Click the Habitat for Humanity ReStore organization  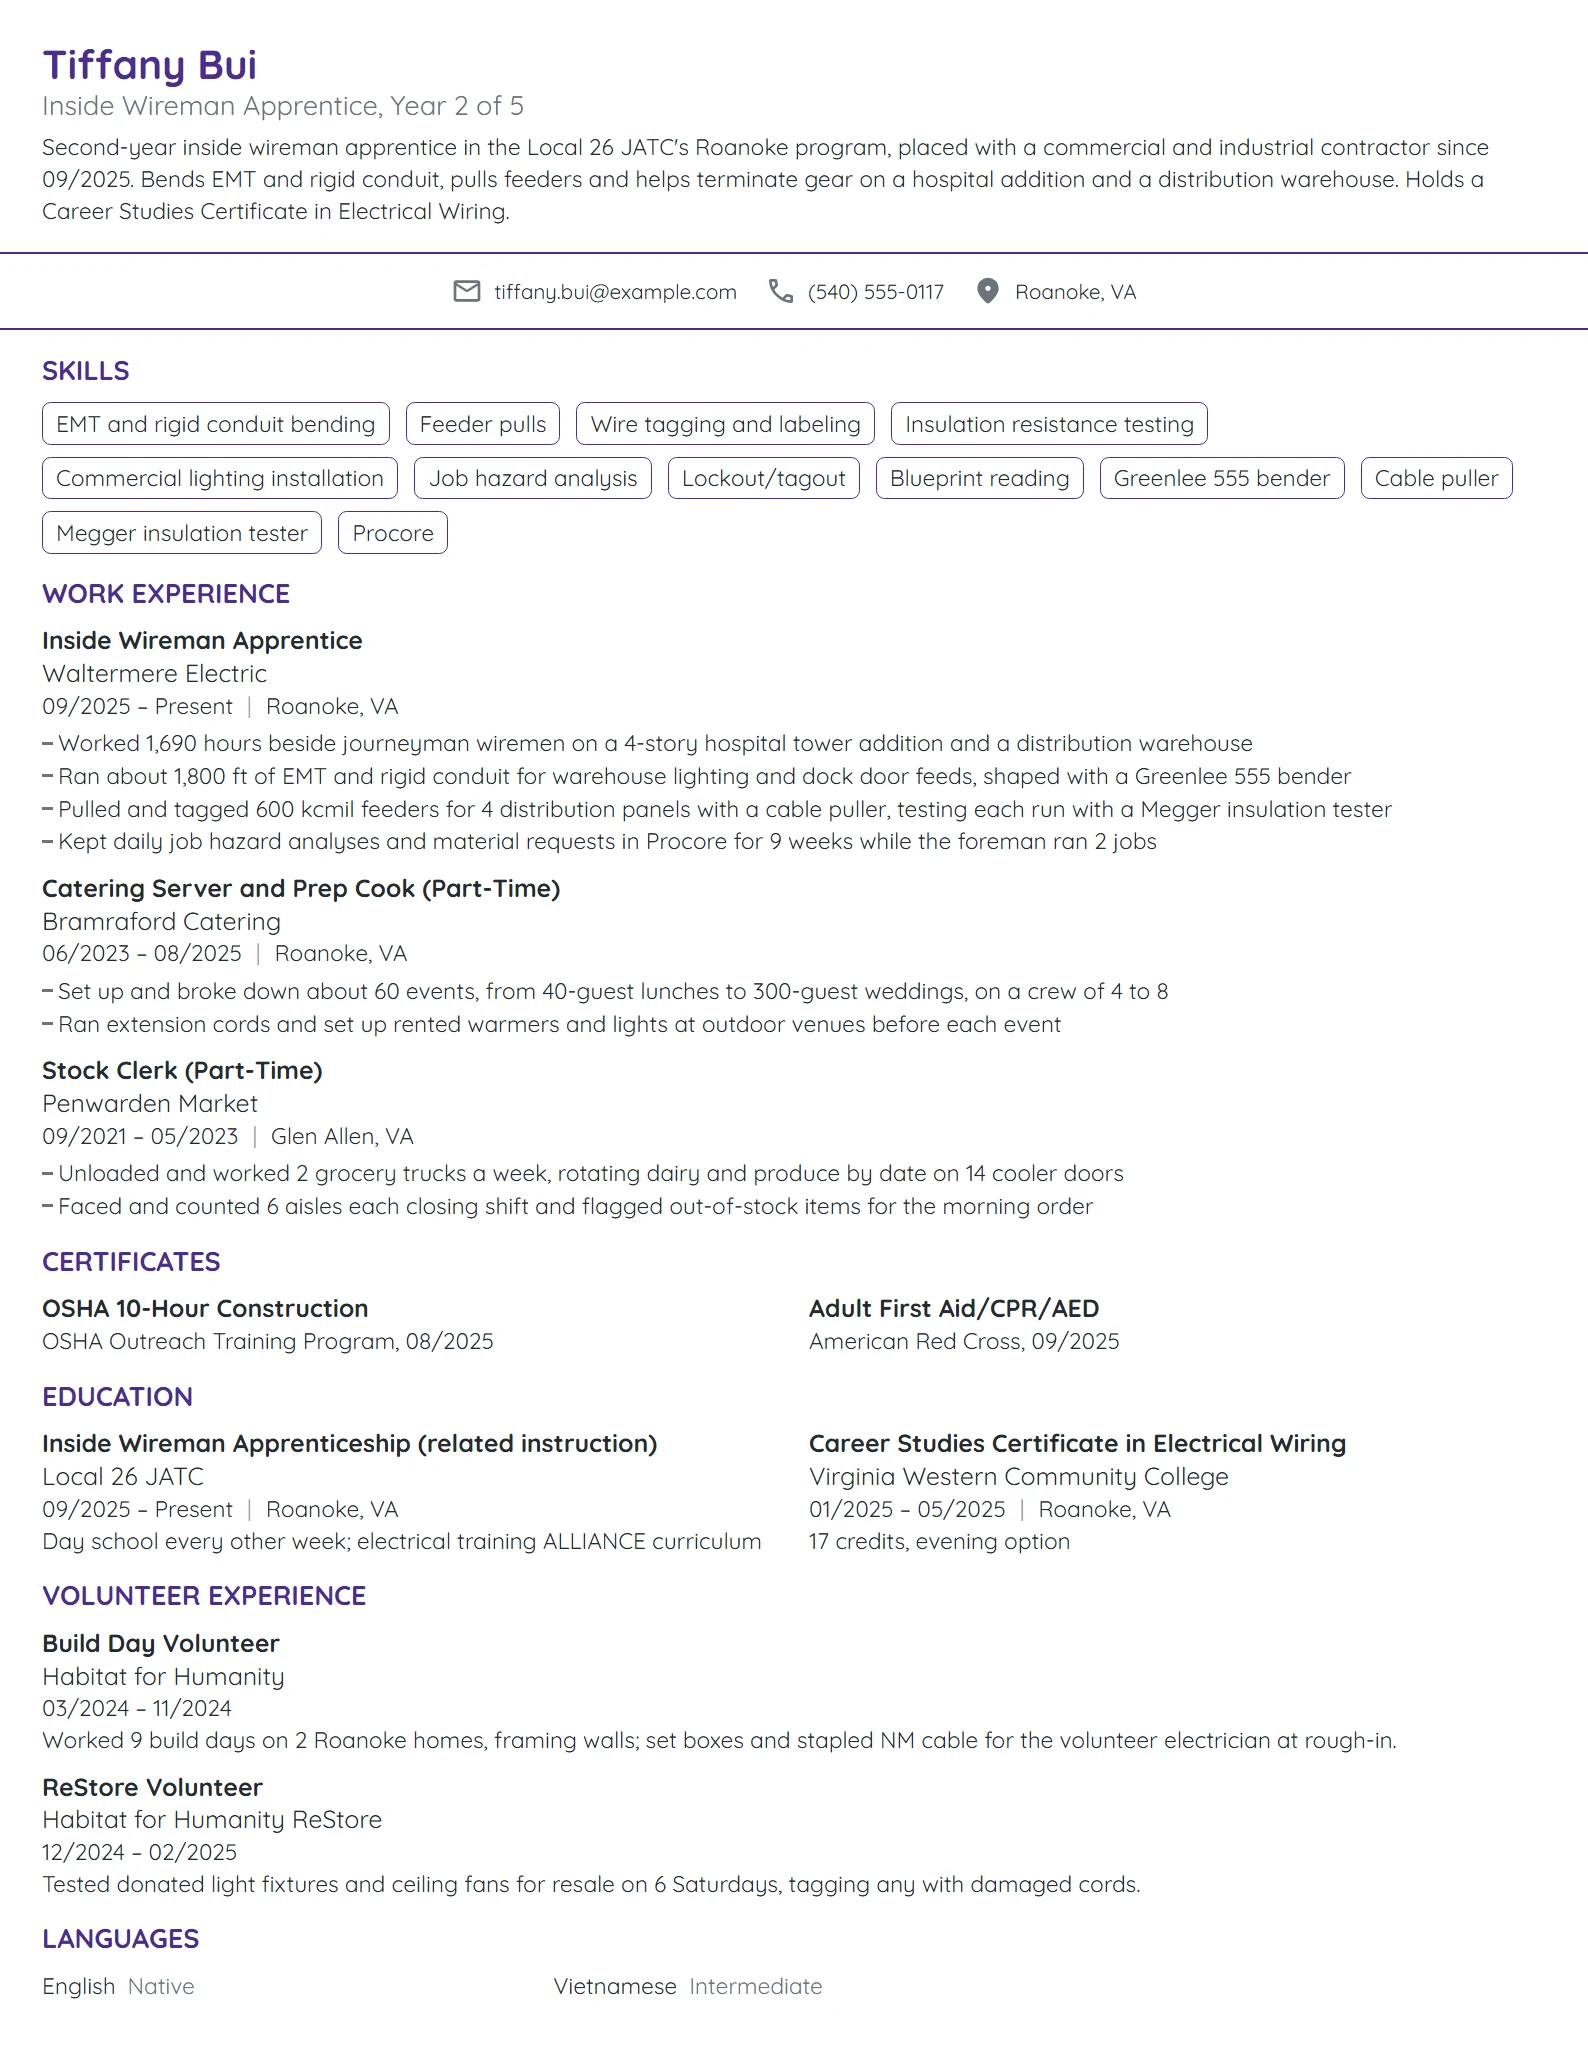[212, 1820]
